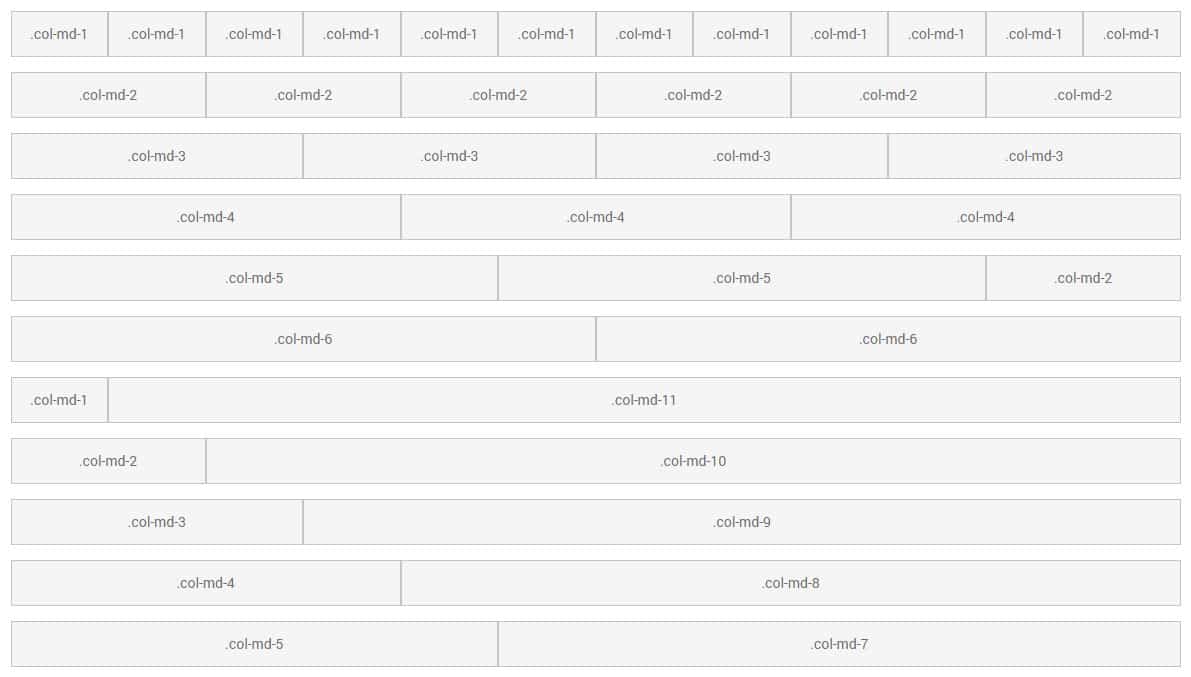
Task: Select the first .col-md-2 in the six-column row
Action: (x=109, y=95)
